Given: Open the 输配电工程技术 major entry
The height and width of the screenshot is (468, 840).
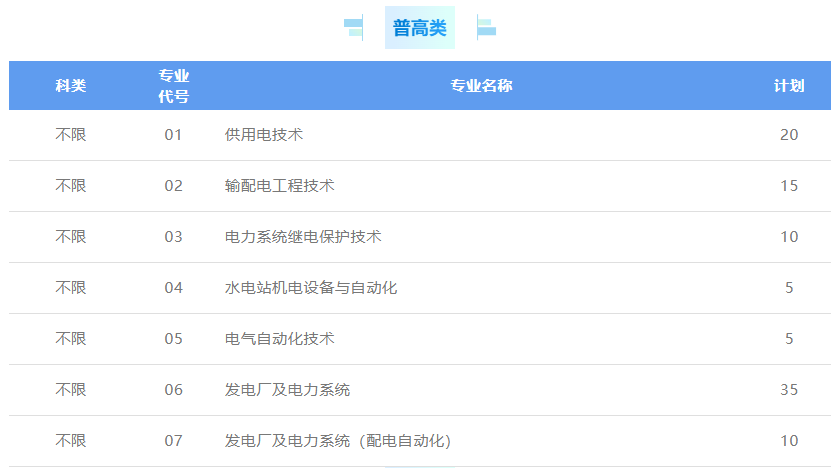Looking at the screenshot, I should (x=280, y=186).
